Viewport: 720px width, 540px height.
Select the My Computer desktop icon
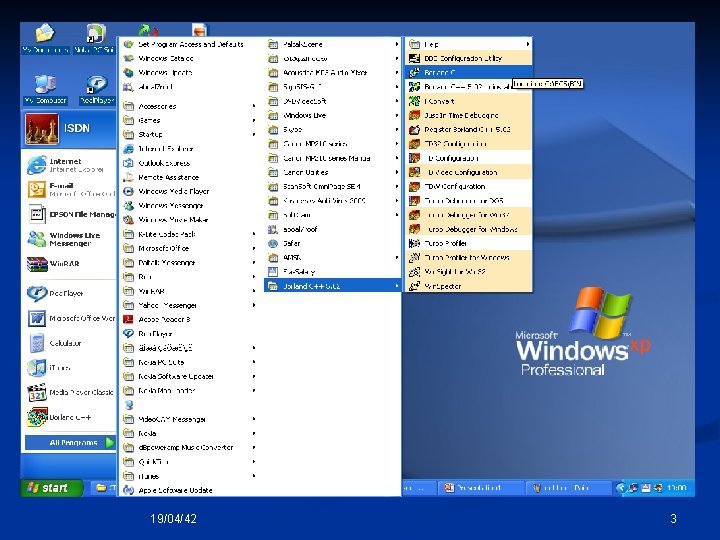45,90
